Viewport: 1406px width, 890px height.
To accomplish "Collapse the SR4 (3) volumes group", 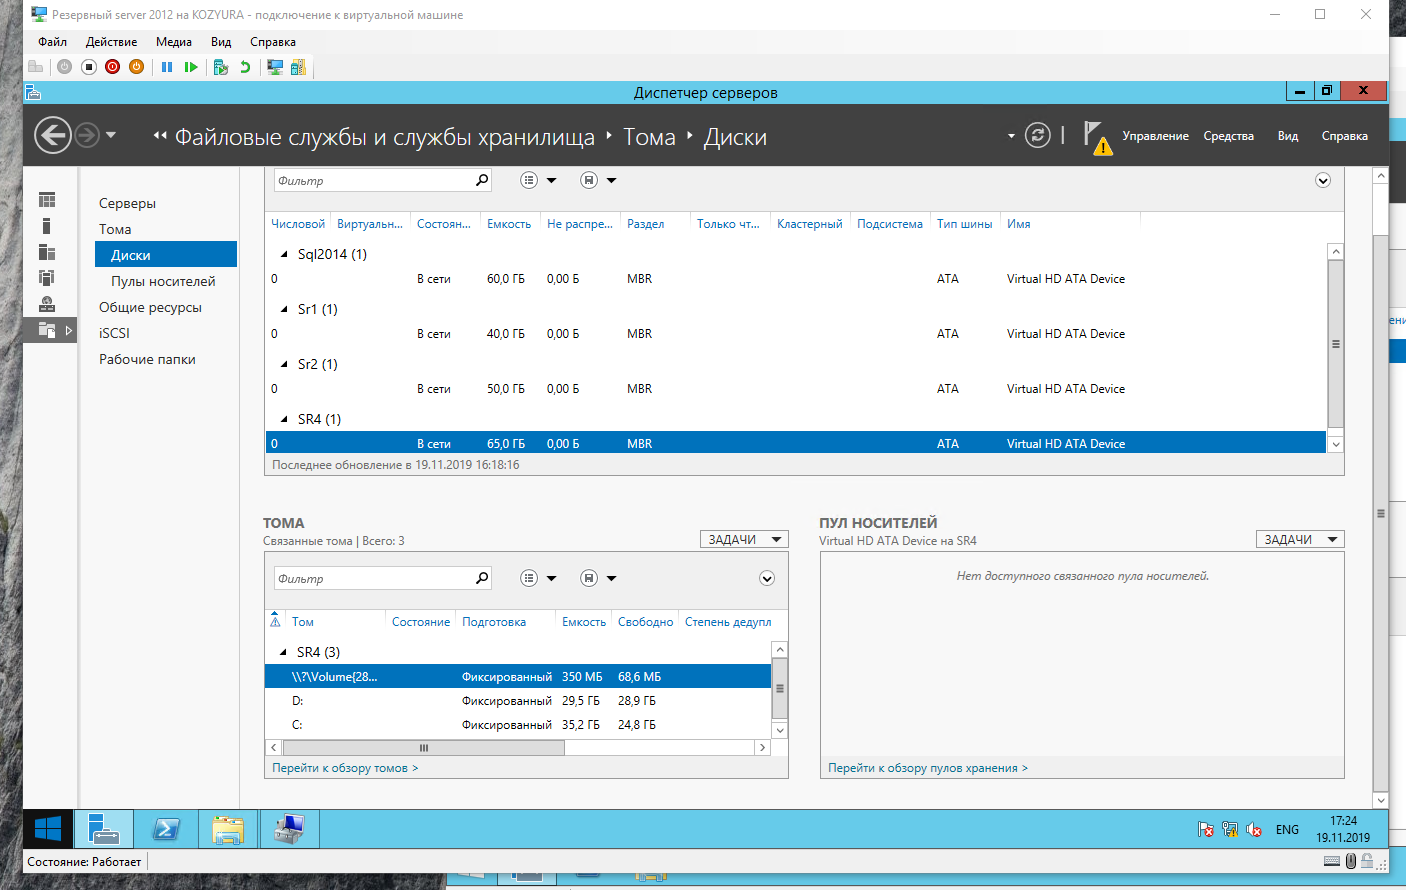I will coord(283,652).
